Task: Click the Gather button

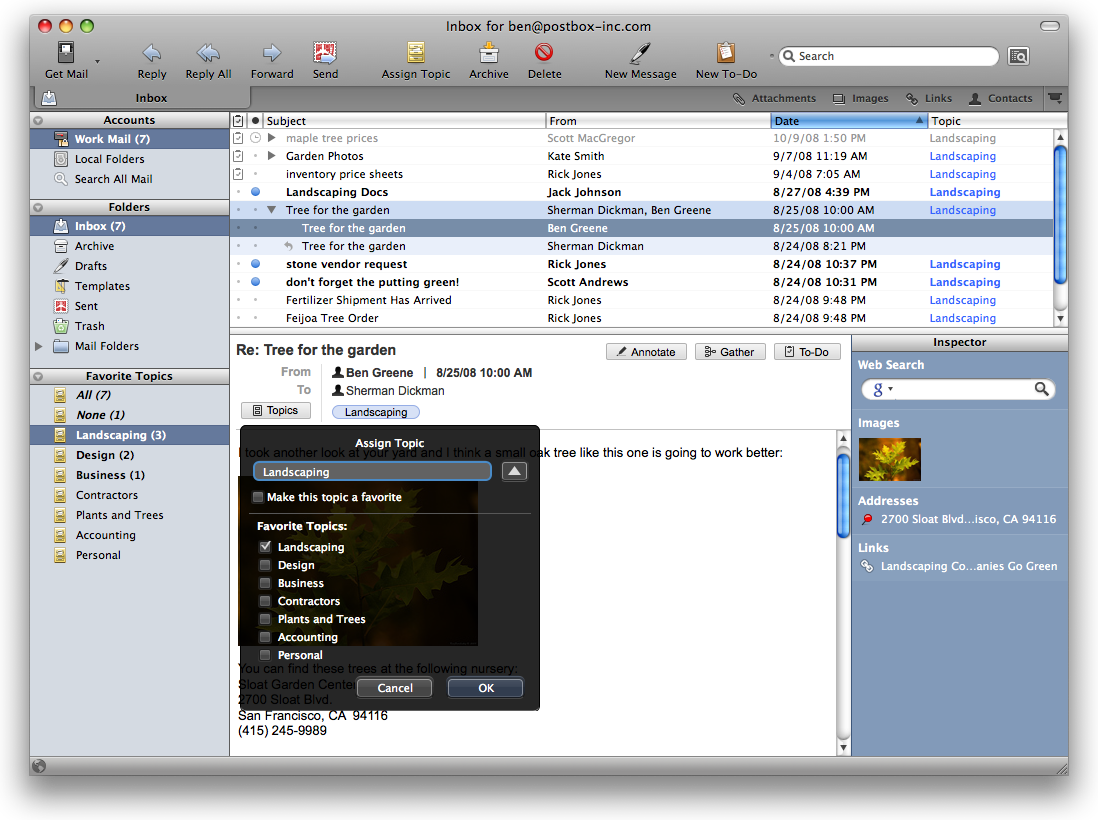Action: pyautogui.click(x=730, y=352)
